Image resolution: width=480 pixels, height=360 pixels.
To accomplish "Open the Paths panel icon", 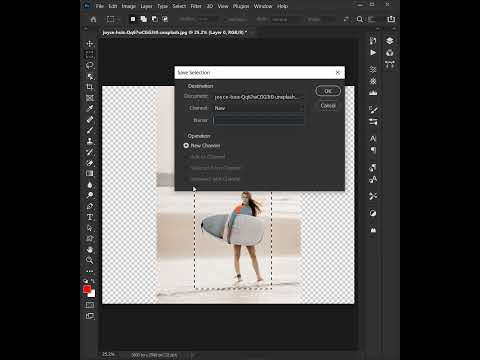I will tap(390, 64).
